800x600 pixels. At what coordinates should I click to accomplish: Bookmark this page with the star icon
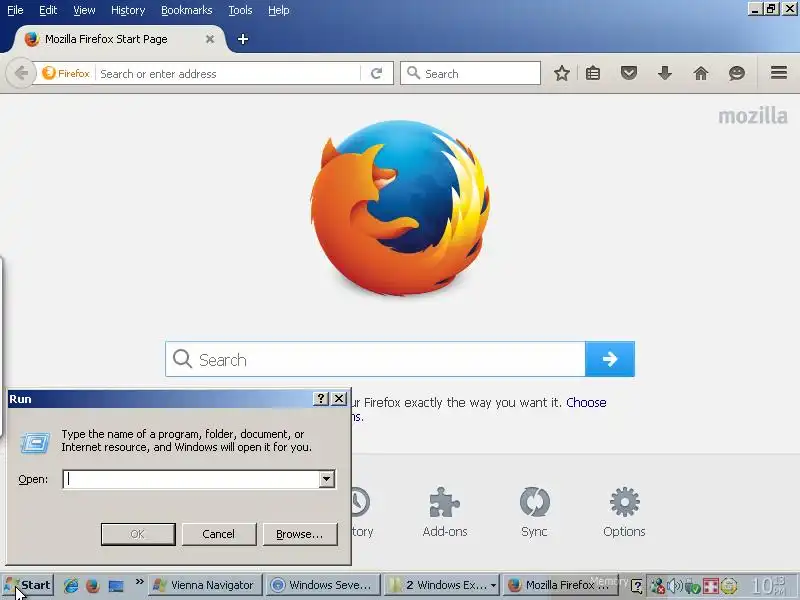click(x=562, y=73)
